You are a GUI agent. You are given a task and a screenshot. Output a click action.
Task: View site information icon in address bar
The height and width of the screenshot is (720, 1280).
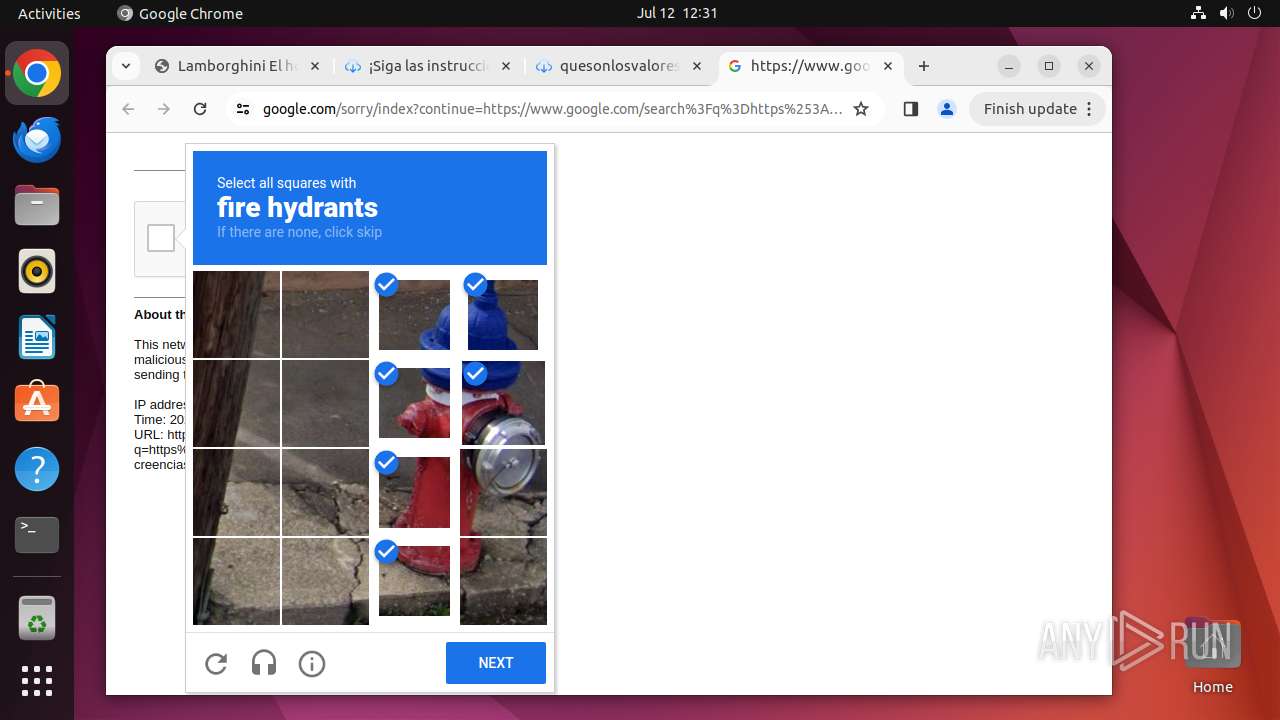point(243,109)
